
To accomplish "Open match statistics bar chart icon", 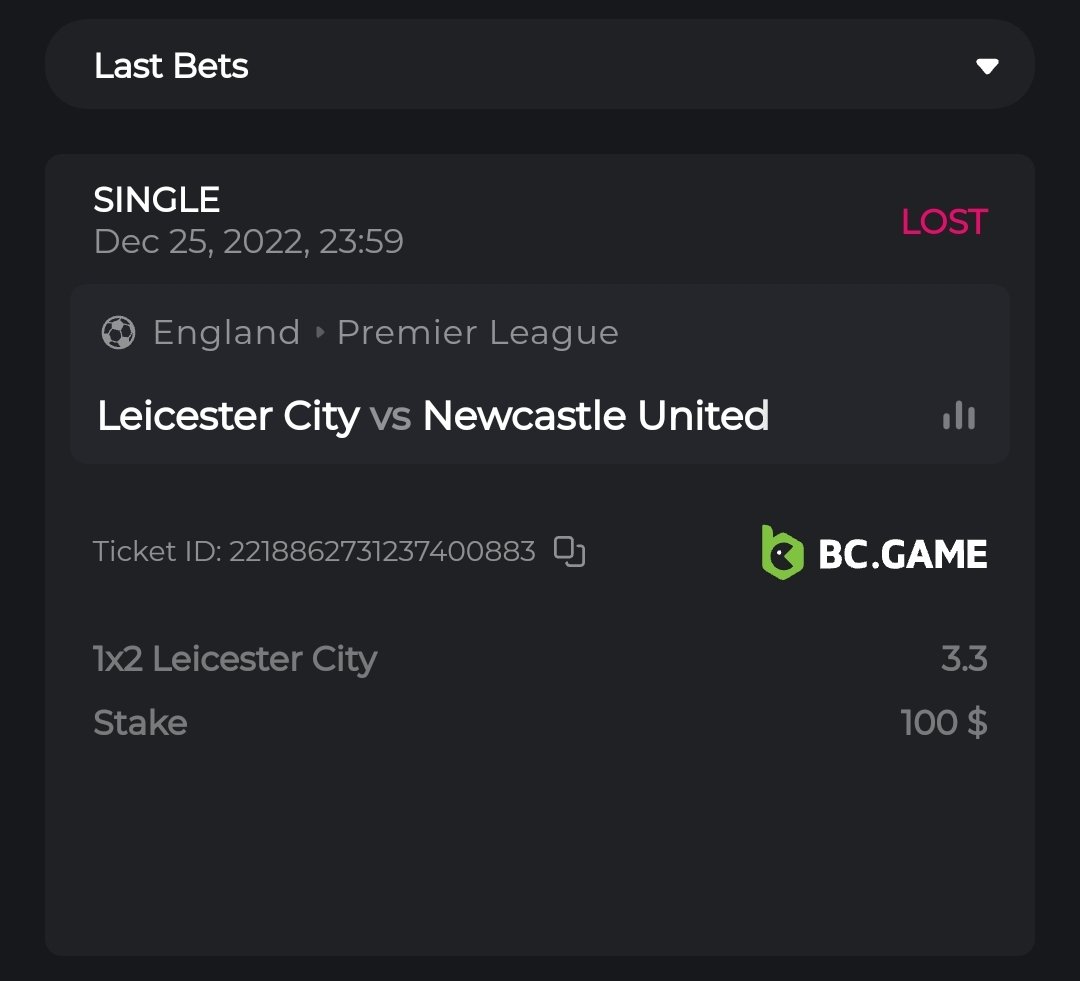I will 958,416.
